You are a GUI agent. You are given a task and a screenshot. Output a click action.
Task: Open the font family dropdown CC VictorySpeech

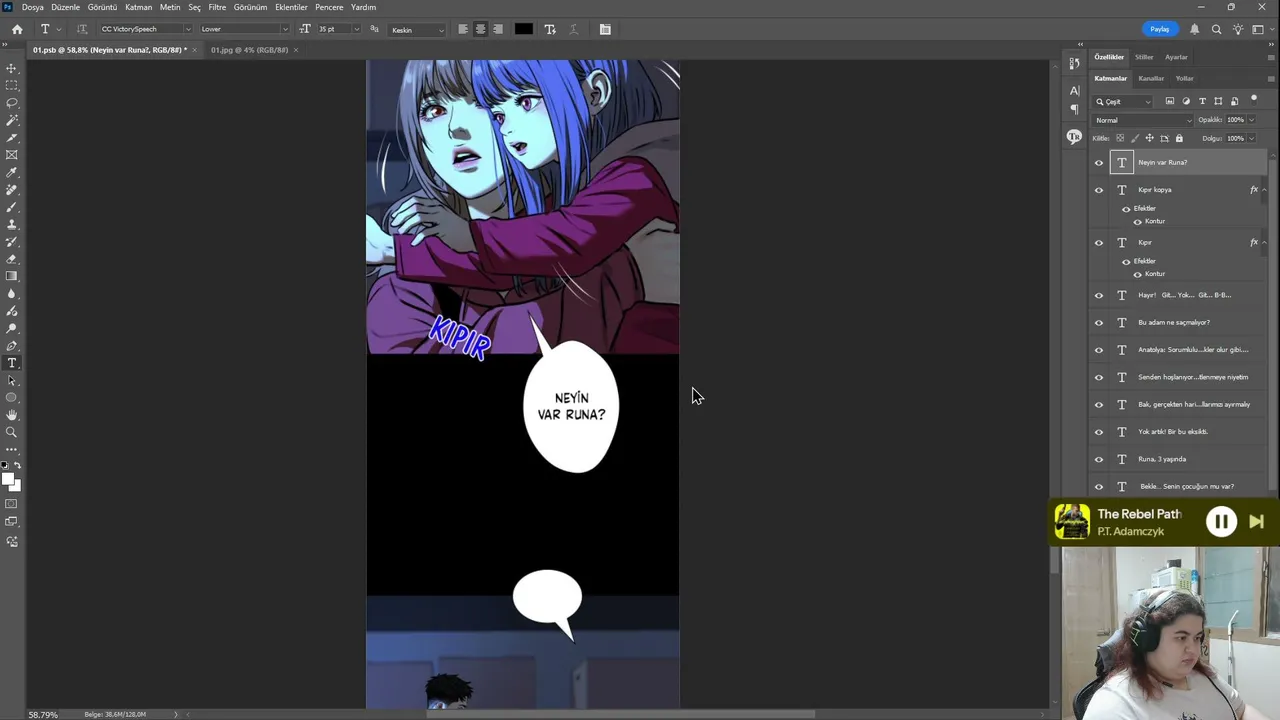pyautogui.click(x=146, y=29)
